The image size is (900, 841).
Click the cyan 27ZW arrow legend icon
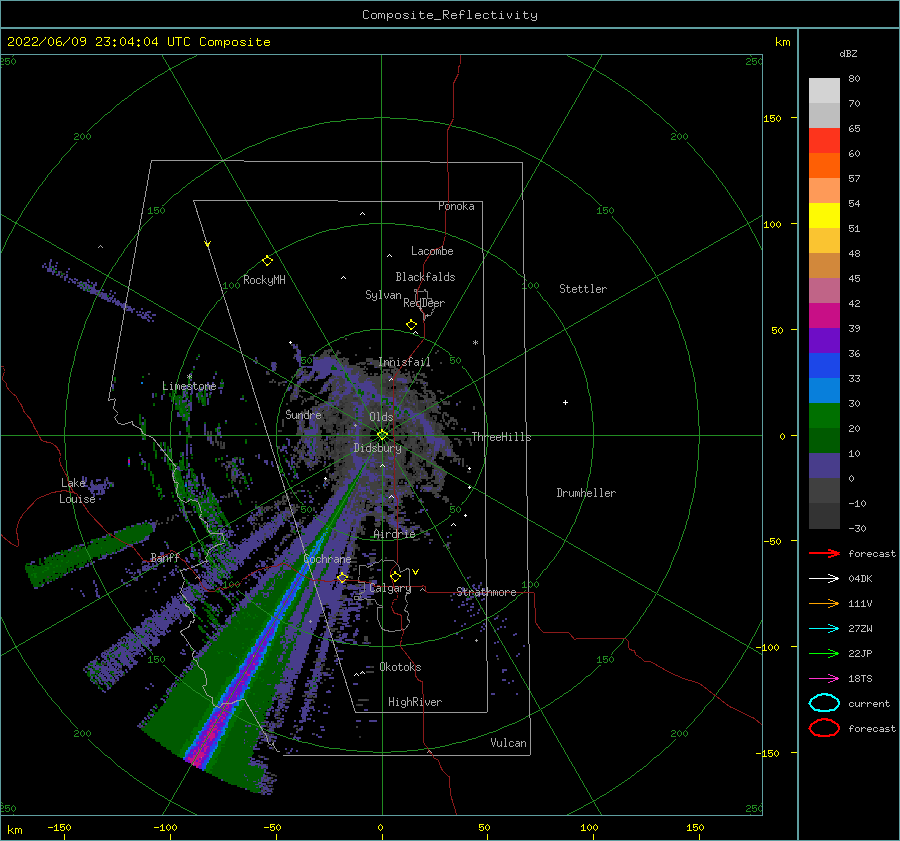(x=824, y=629)
